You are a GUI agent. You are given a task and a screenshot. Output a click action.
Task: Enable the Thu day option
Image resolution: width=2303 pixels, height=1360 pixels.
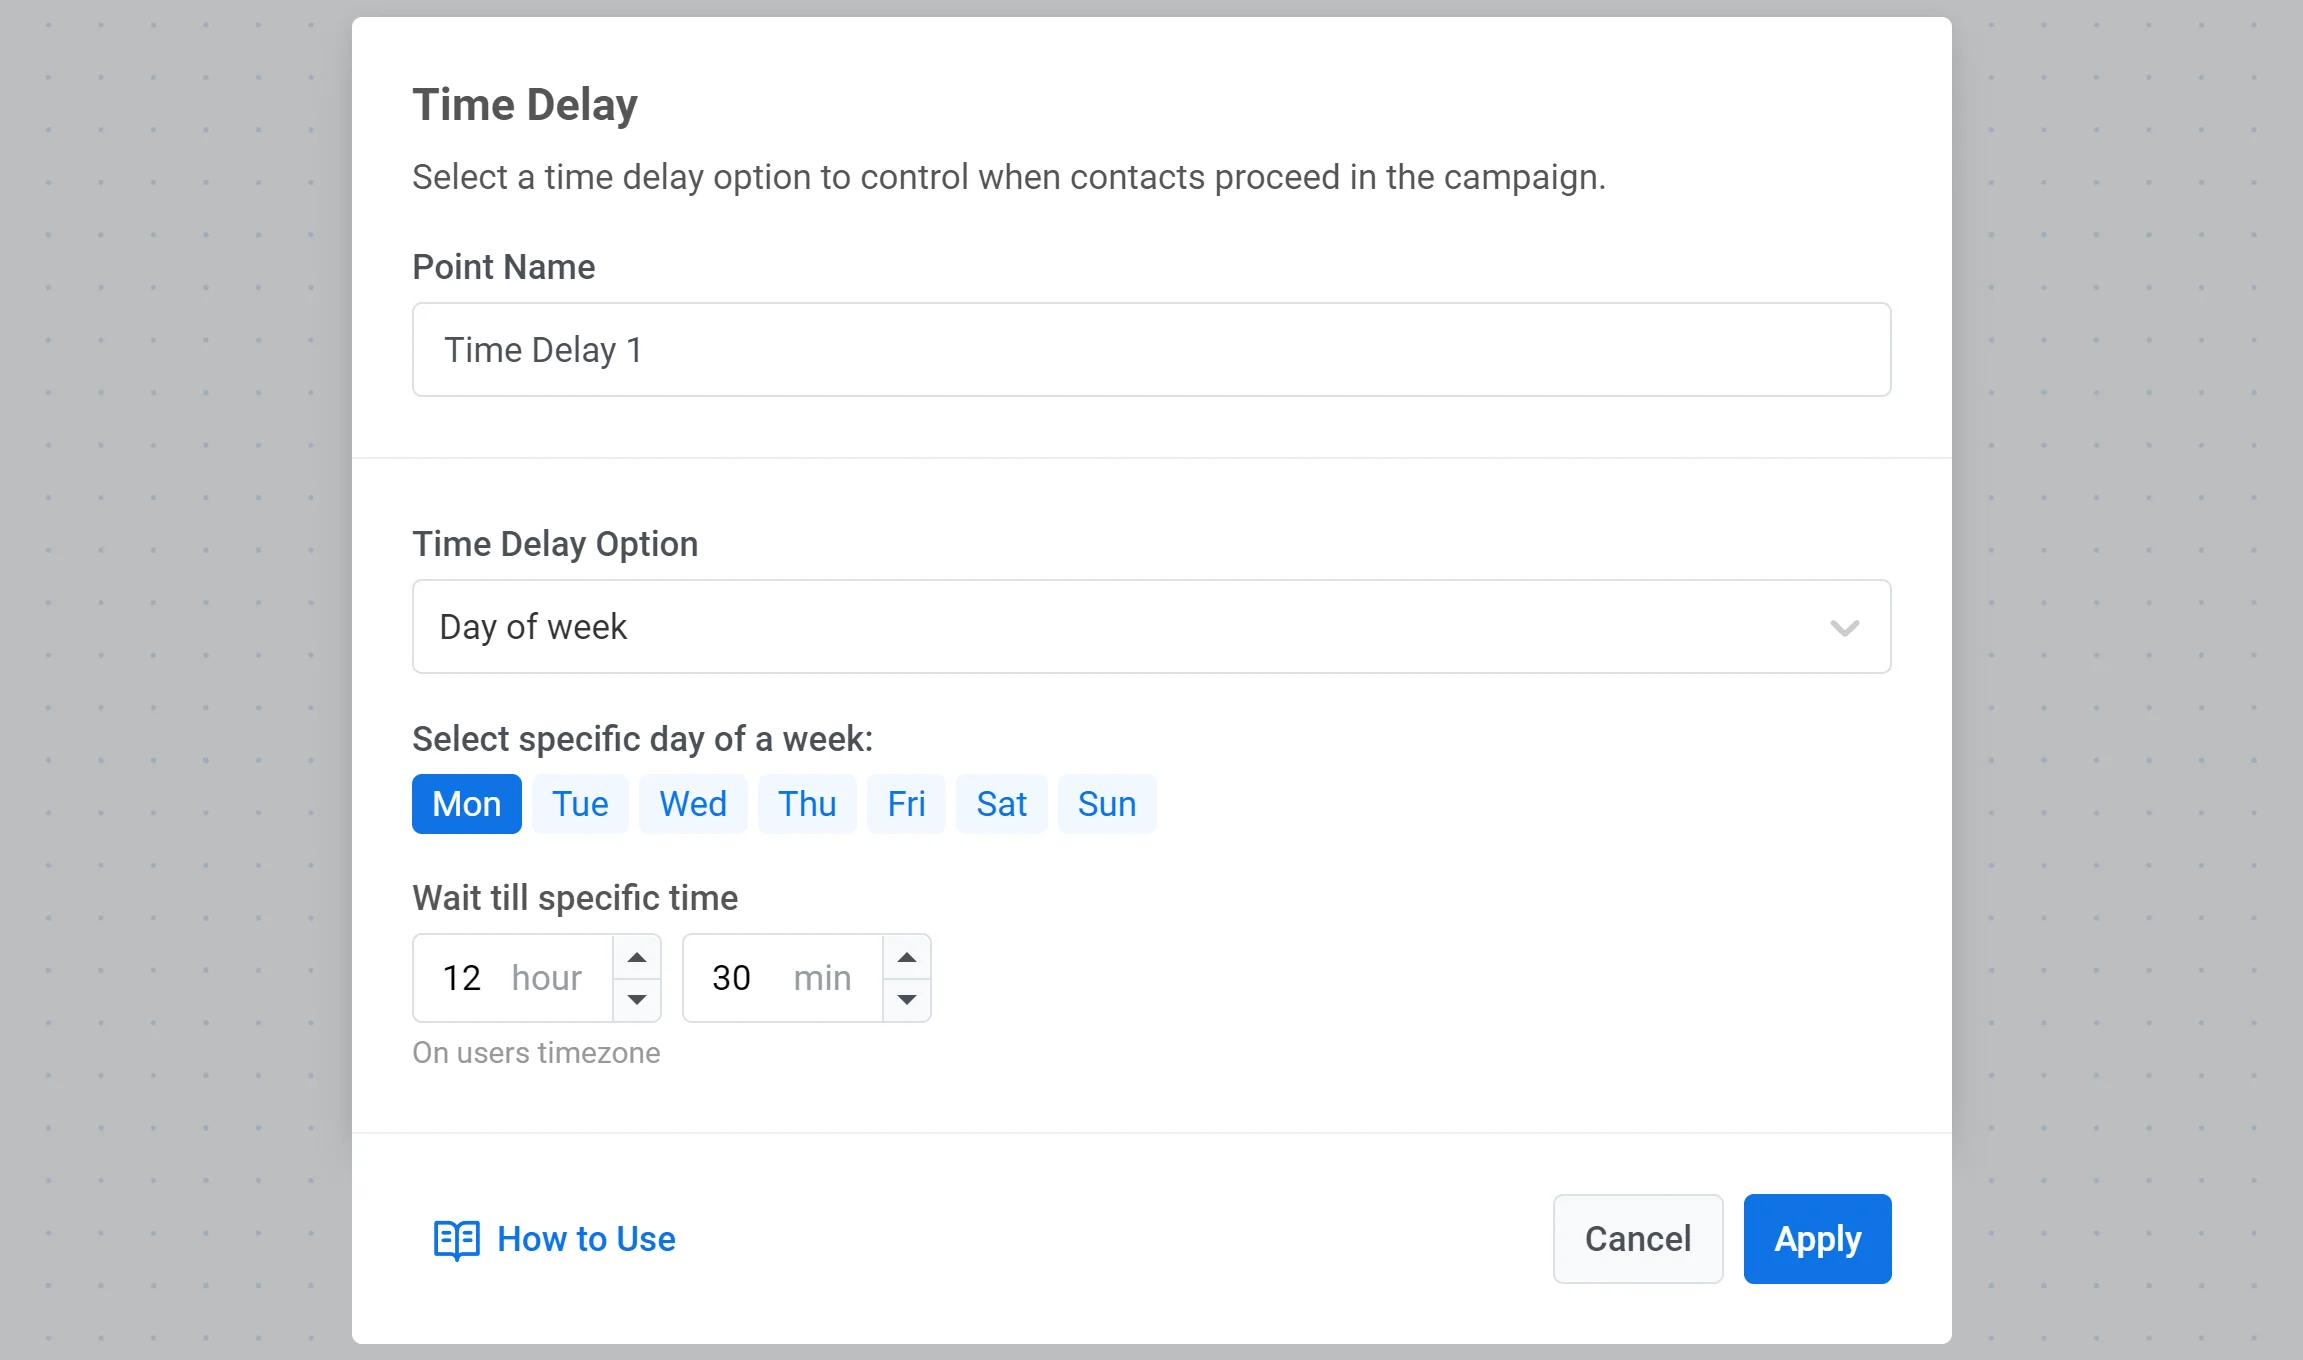pyautogui.click(x=807, y=804)
